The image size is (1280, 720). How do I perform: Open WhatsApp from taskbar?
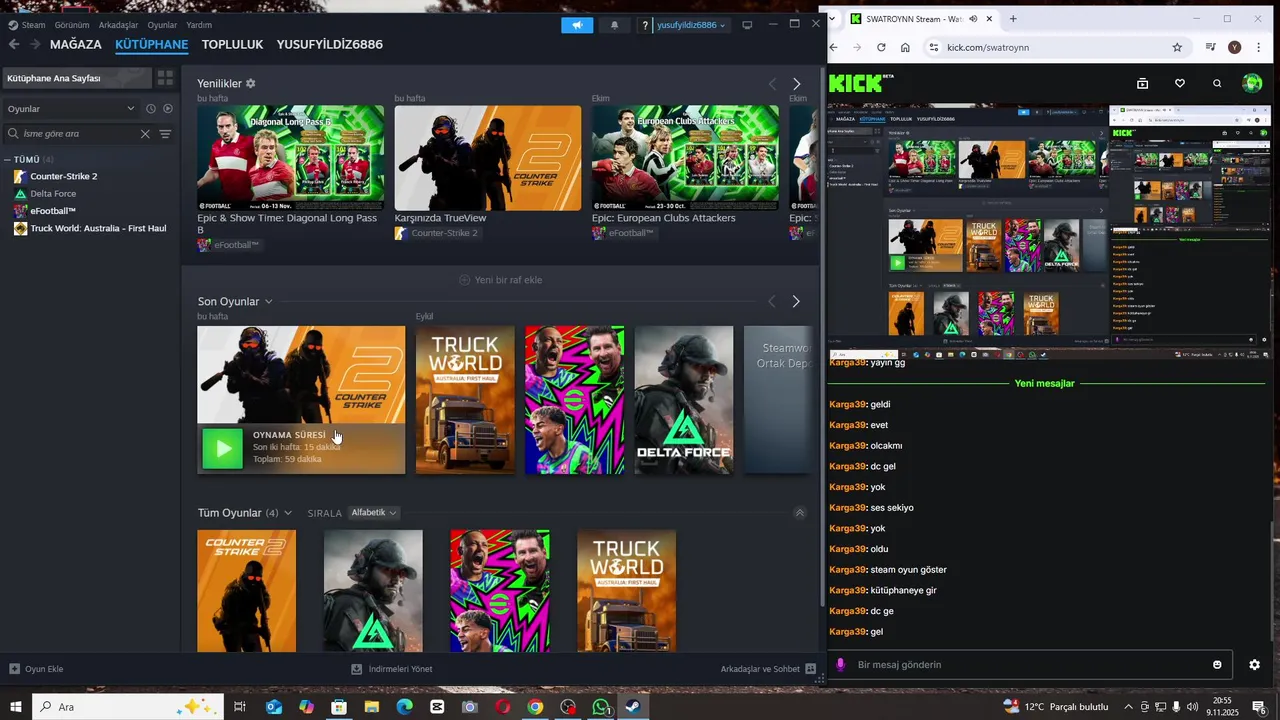[600, 707]
